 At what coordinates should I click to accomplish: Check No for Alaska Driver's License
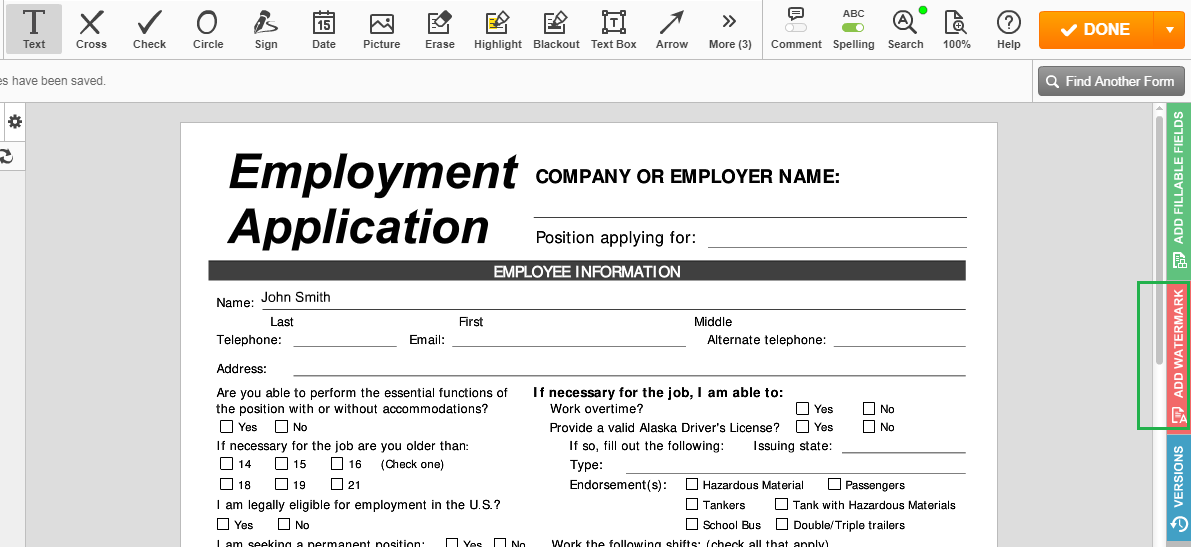coord(869,427)
